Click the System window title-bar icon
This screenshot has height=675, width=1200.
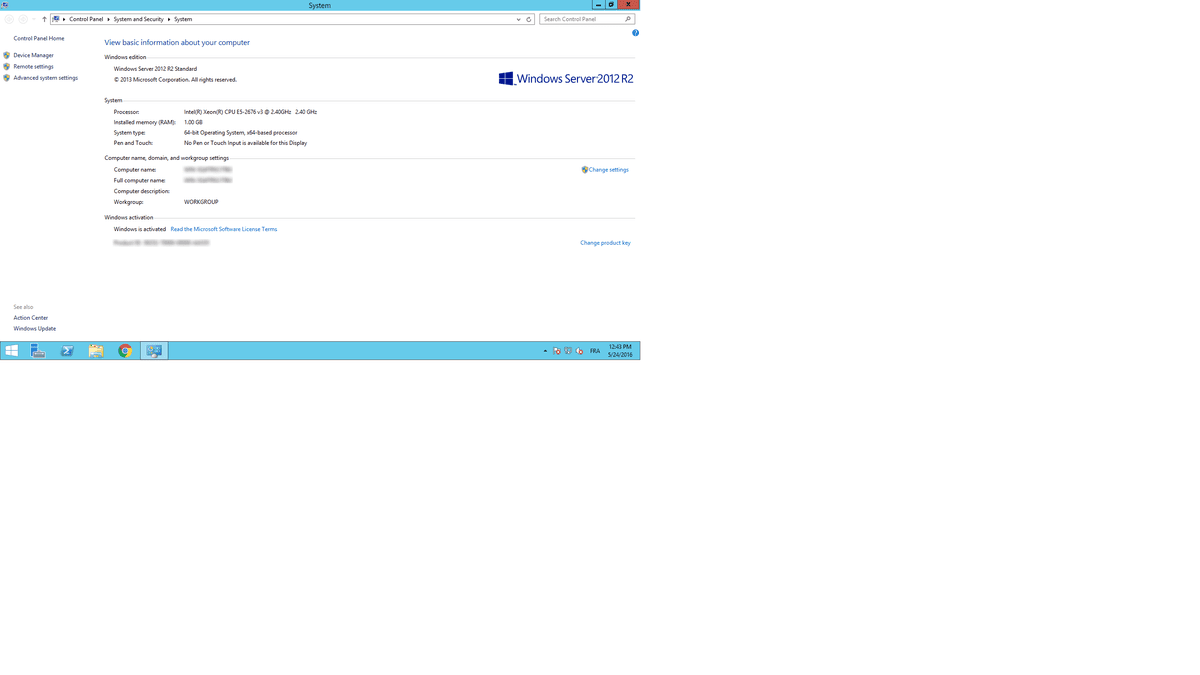click(x=5, y=5)
